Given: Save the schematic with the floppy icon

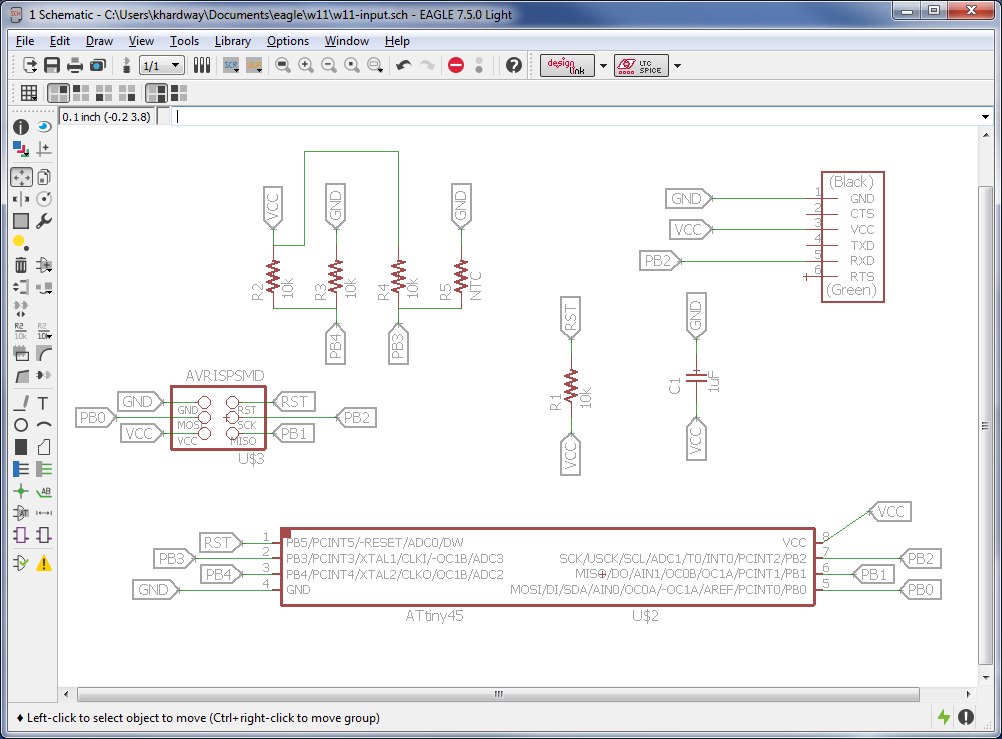Looking at the screenshot, I should point(52,65).
